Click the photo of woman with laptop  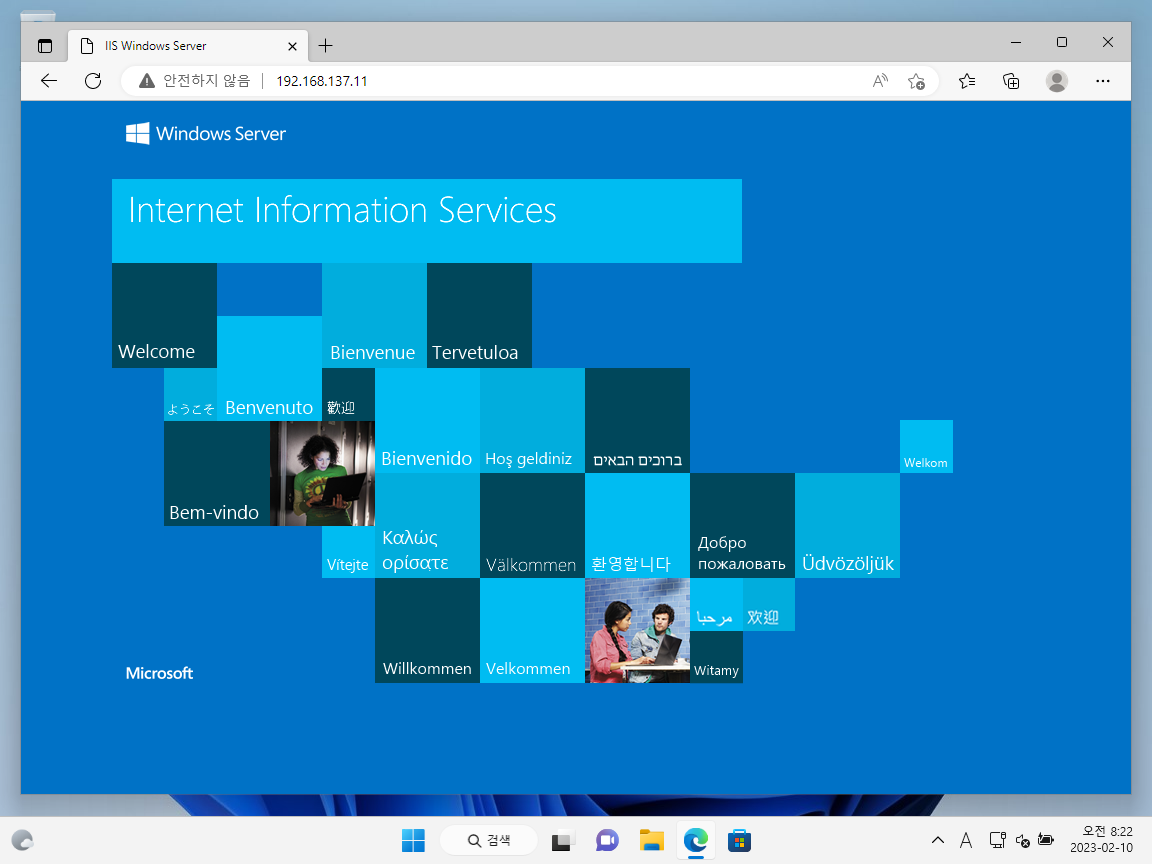pyautogui.click(x=323, y=473)
